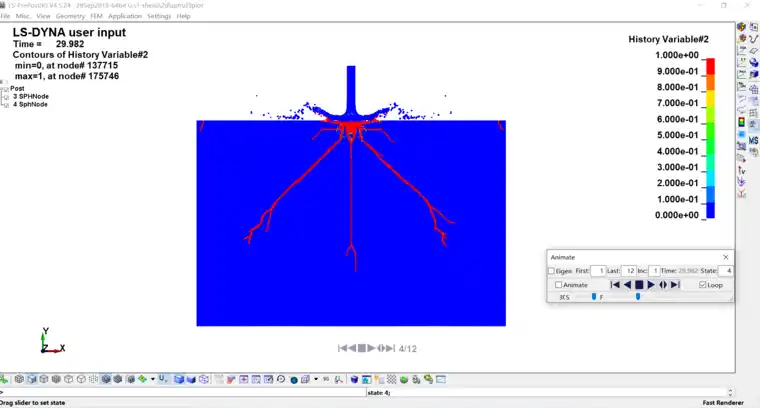
Task: Play animation backward in Animate dialog
Action: coord(627,285)
